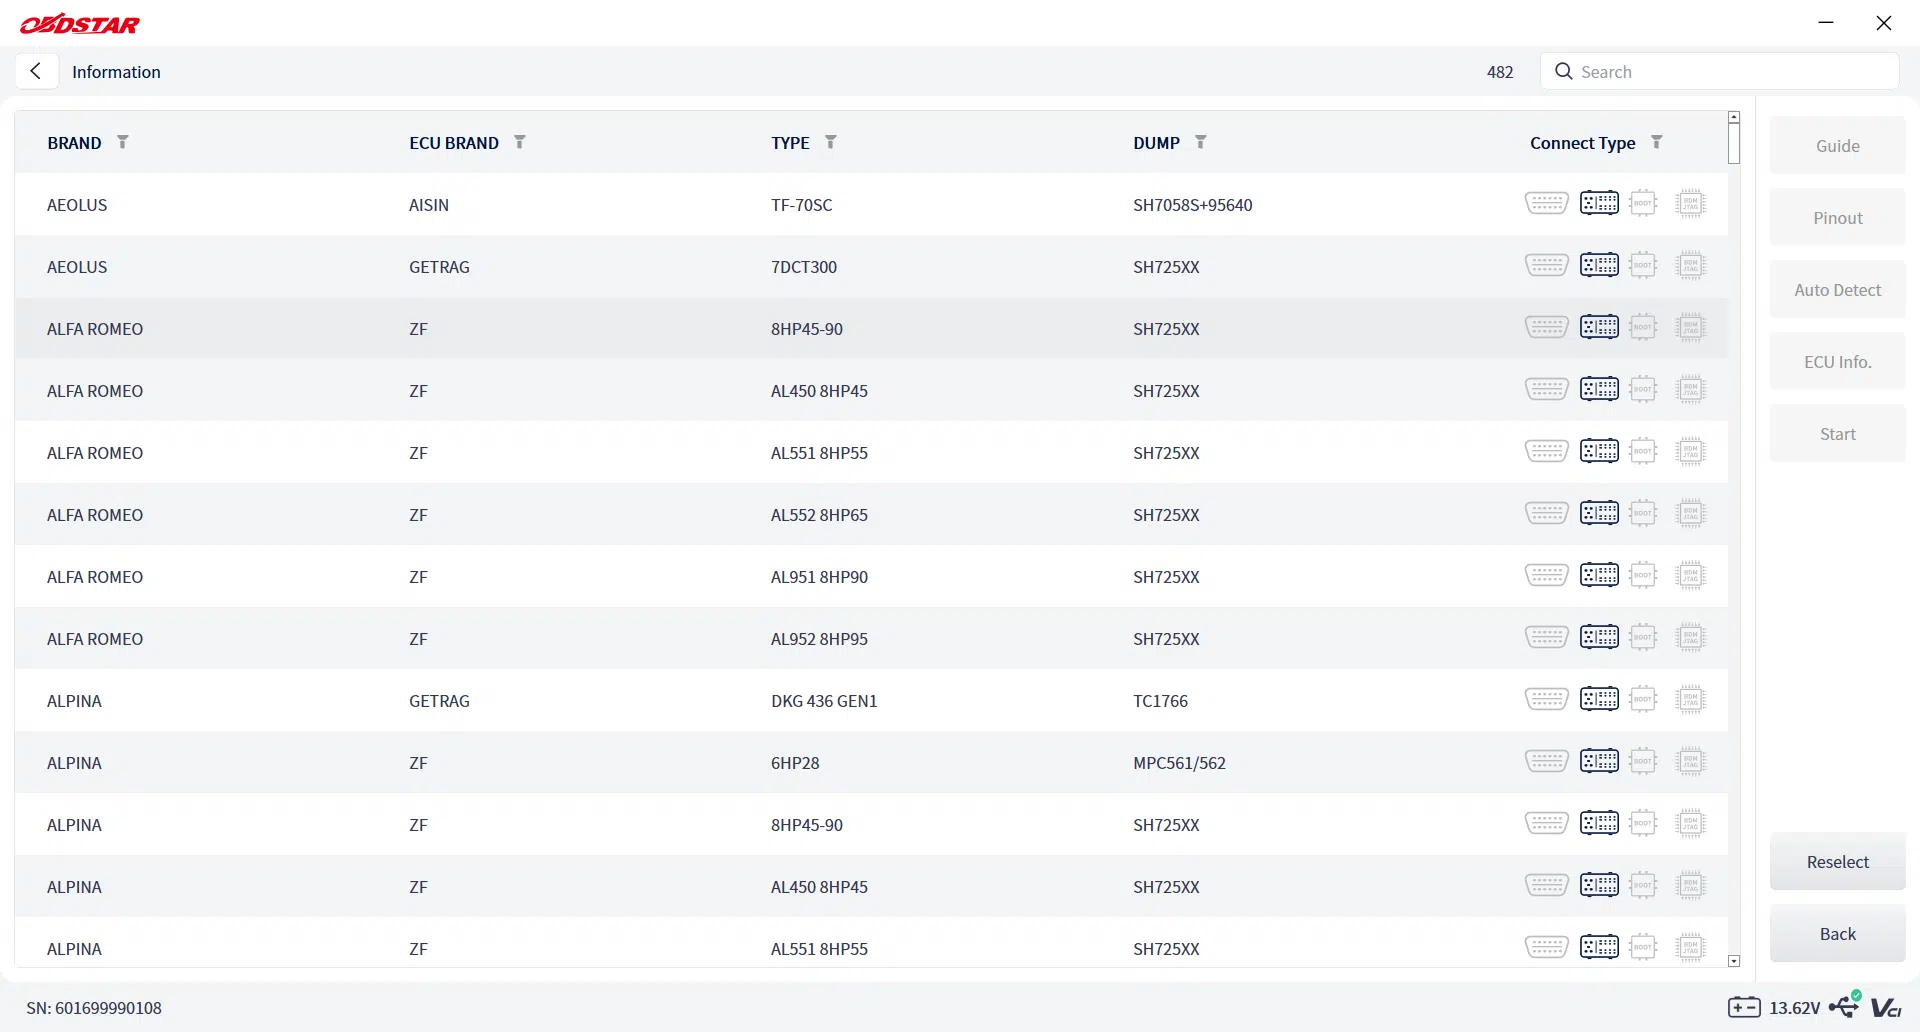Select the OBD connector icon for ALPINA 6HP28
The image size is (1920, 1032).
[1546, 761]
